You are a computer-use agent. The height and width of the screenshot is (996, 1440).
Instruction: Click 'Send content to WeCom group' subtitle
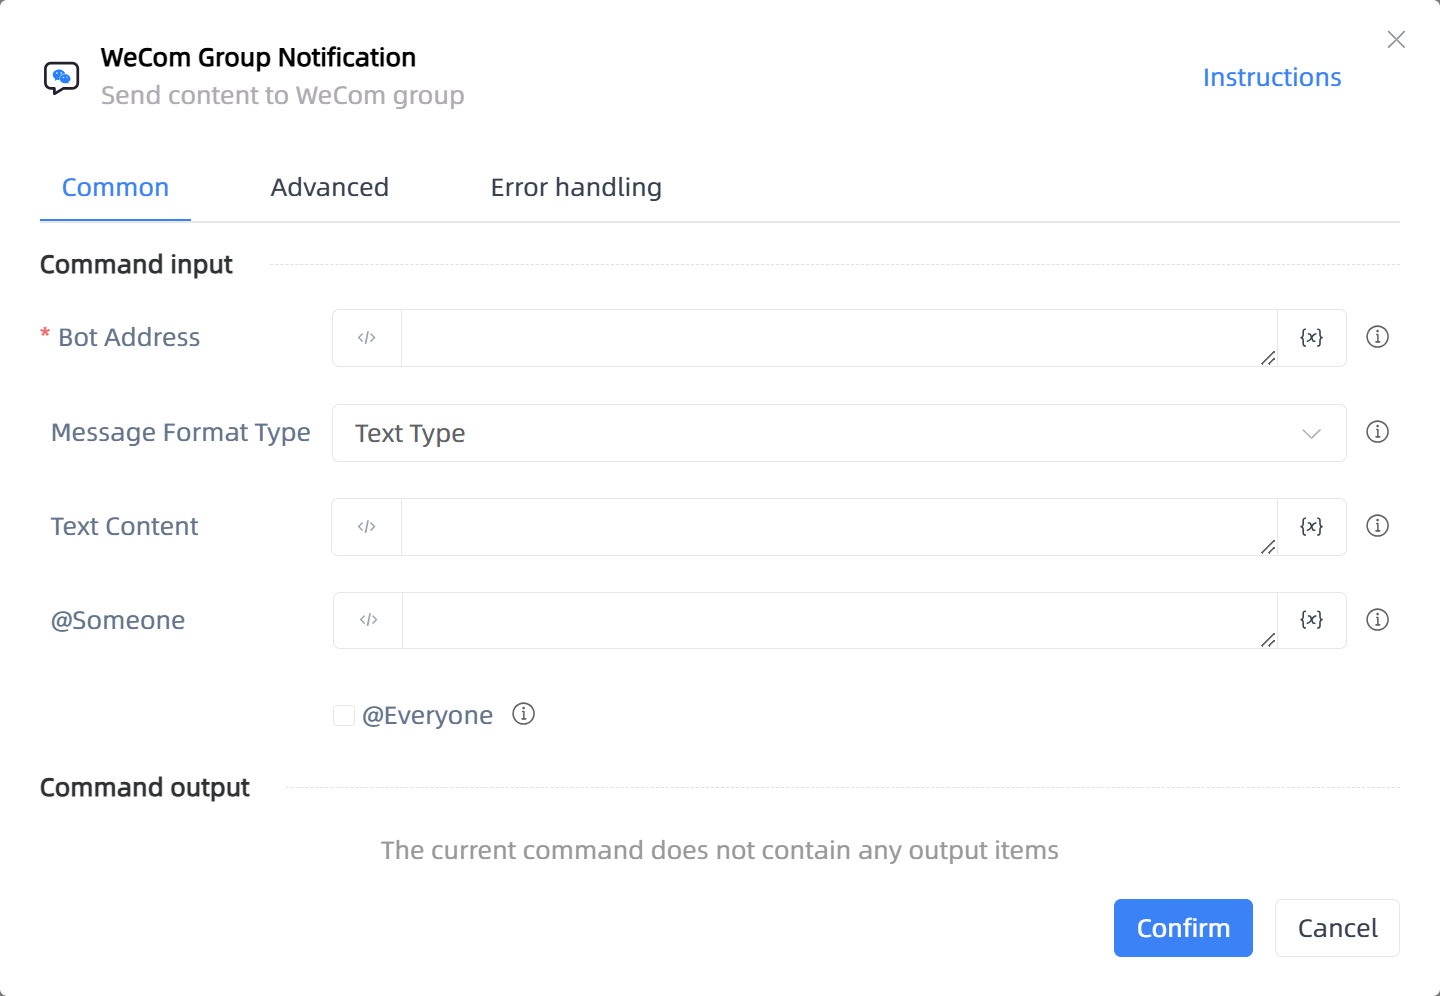tap(283, 96)
